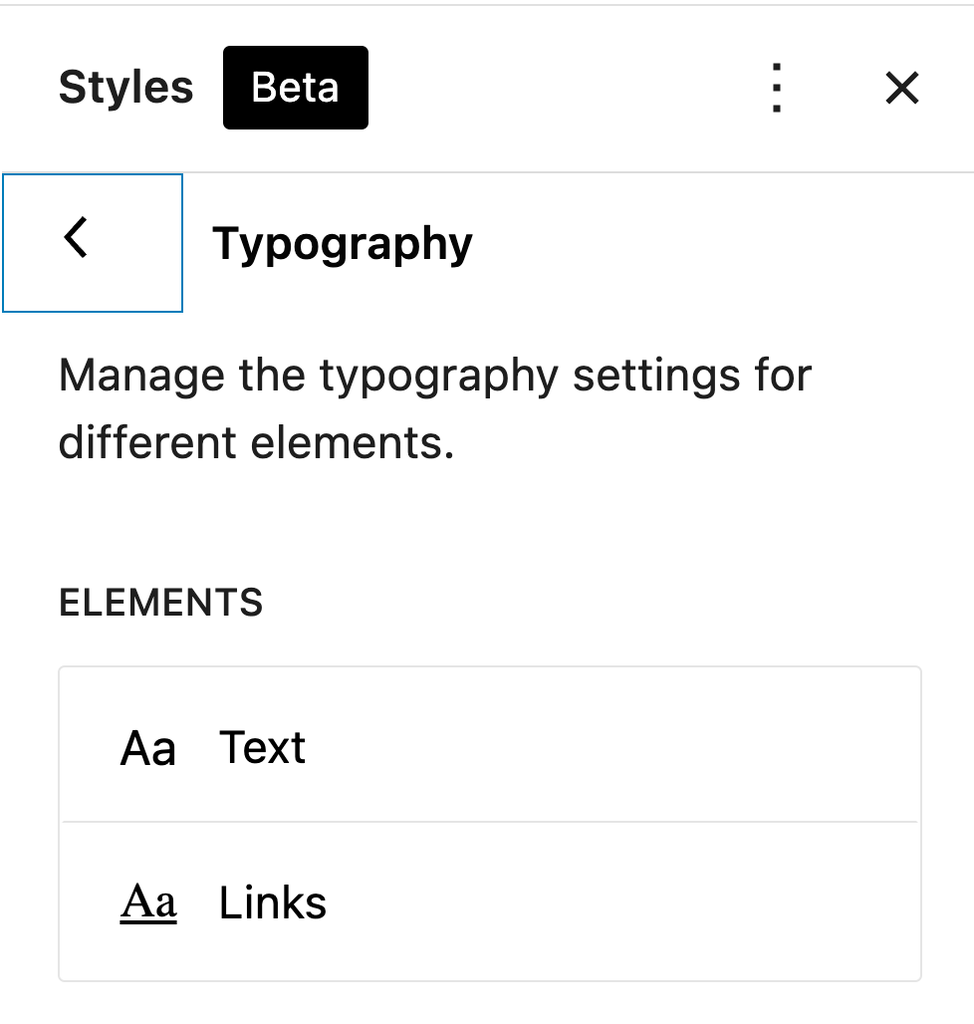This screenshot has height=1024, width=974.
Task: Click the Typography heading
Action: click(342, 244)
